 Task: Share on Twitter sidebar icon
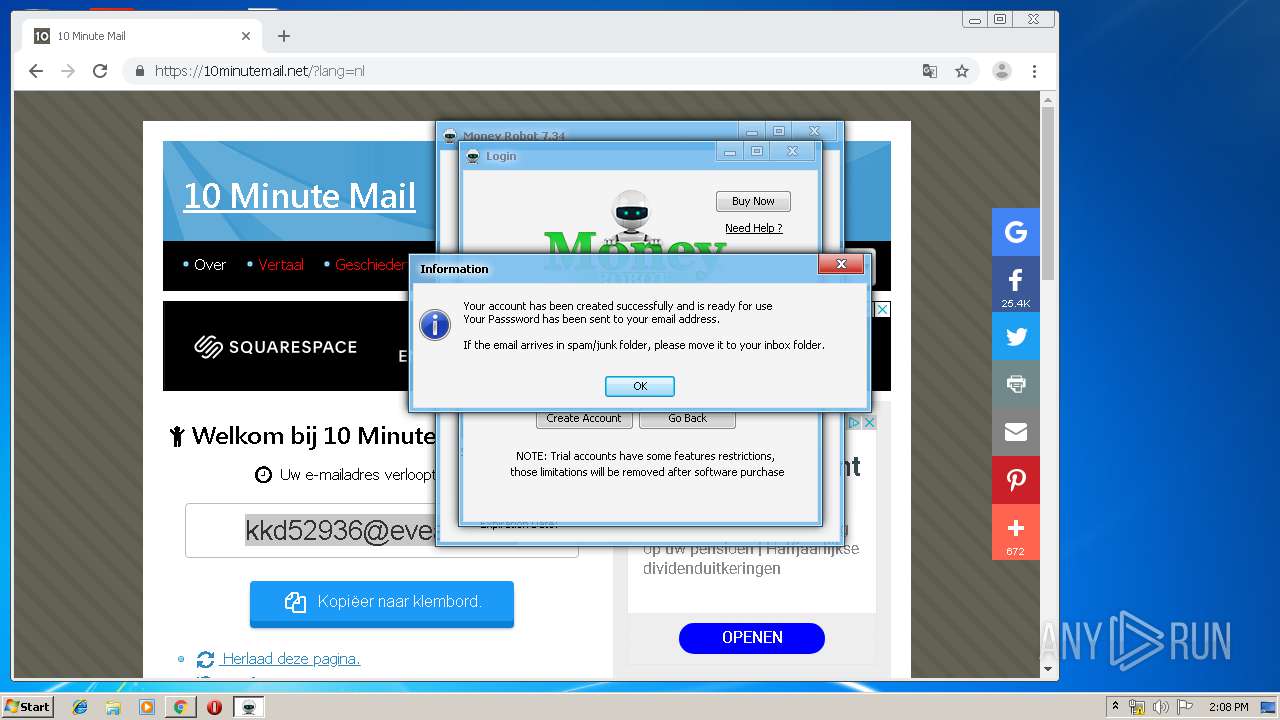[x=1016, y=336]
